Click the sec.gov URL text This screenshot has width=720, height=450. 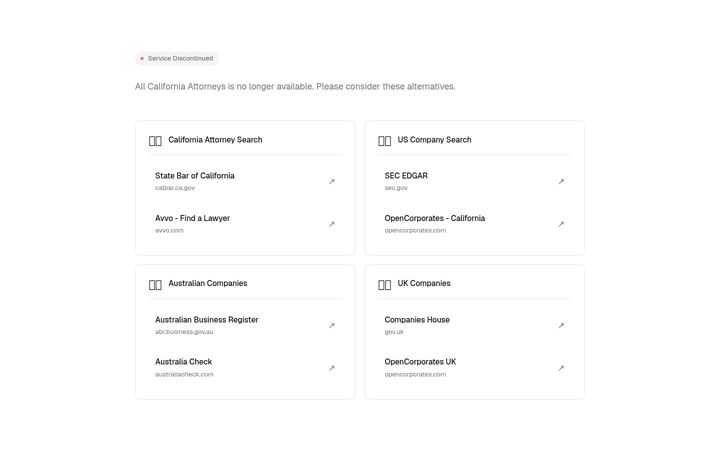coord(396,188)
